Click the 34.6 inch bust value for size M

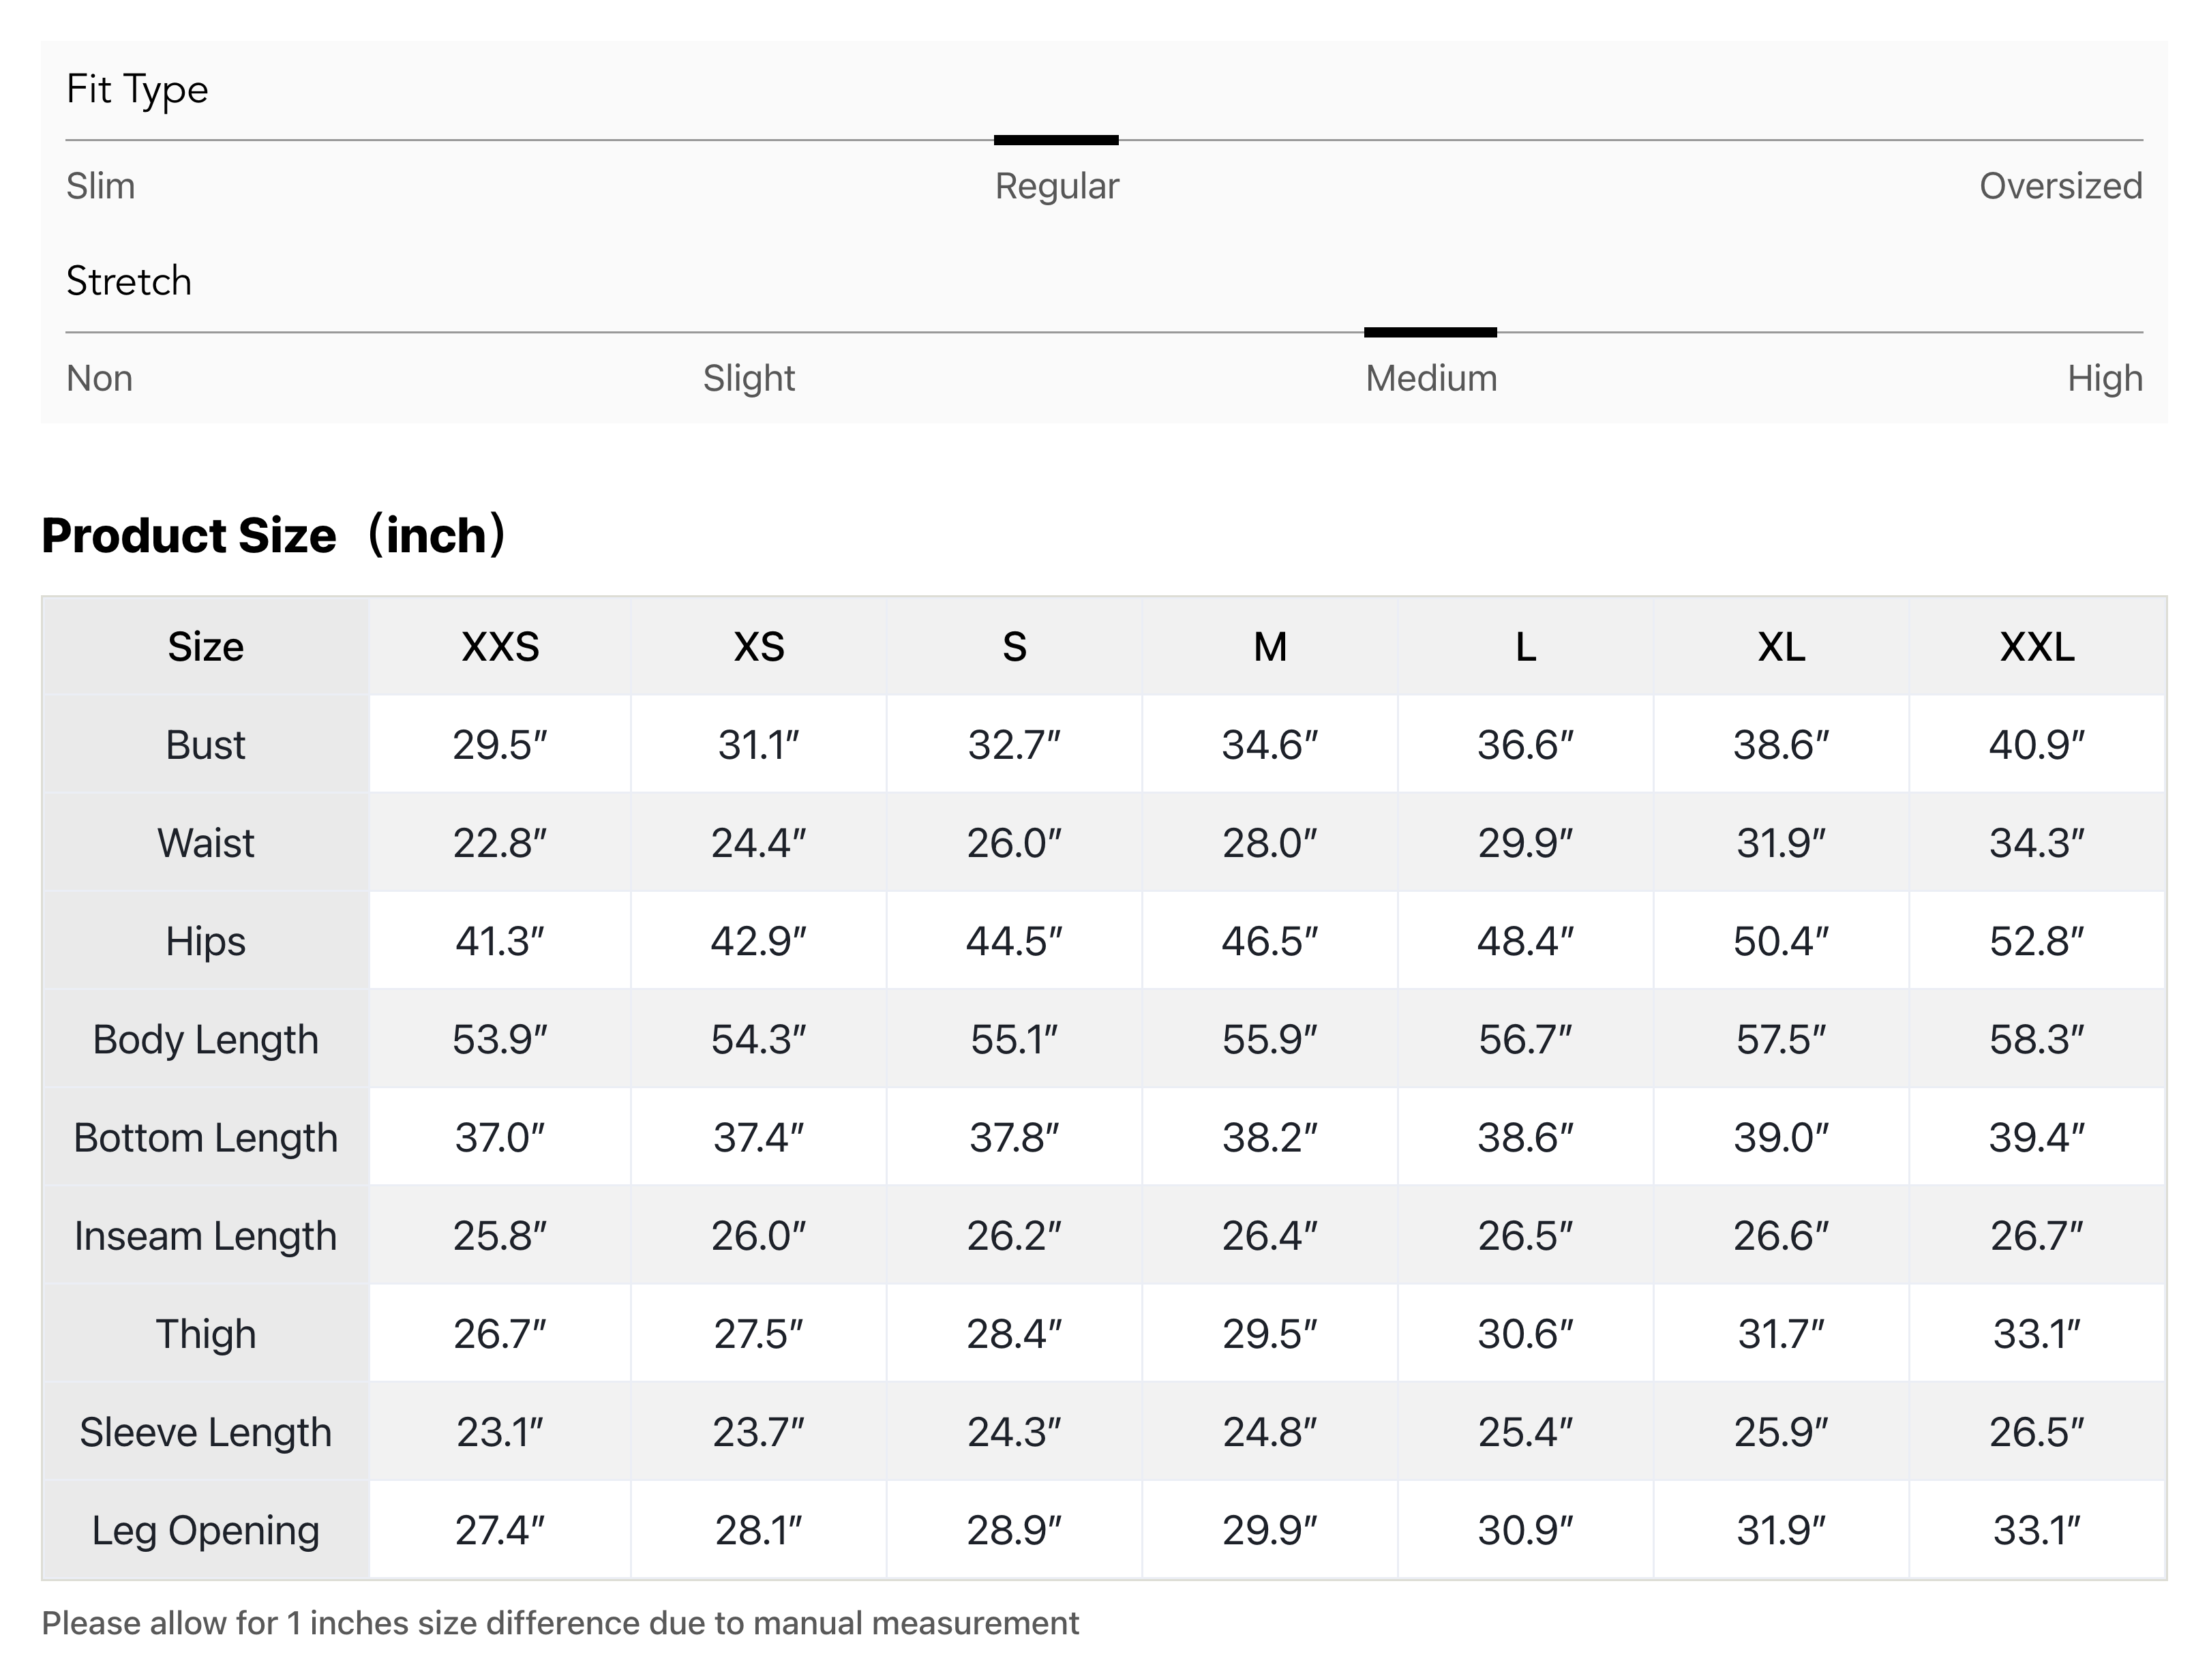[1270, 744]
